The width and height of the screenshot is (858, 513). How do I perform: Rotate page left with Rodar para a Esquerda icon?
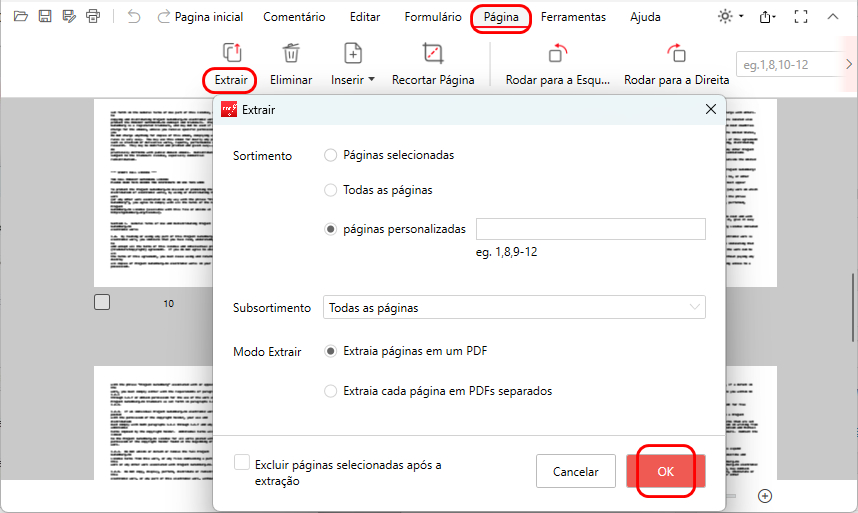[x=558, y=53]
